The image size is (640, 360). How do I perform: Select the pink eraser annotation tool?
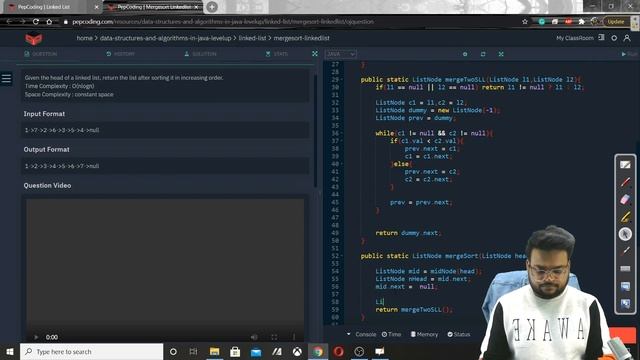click(625, 199)
